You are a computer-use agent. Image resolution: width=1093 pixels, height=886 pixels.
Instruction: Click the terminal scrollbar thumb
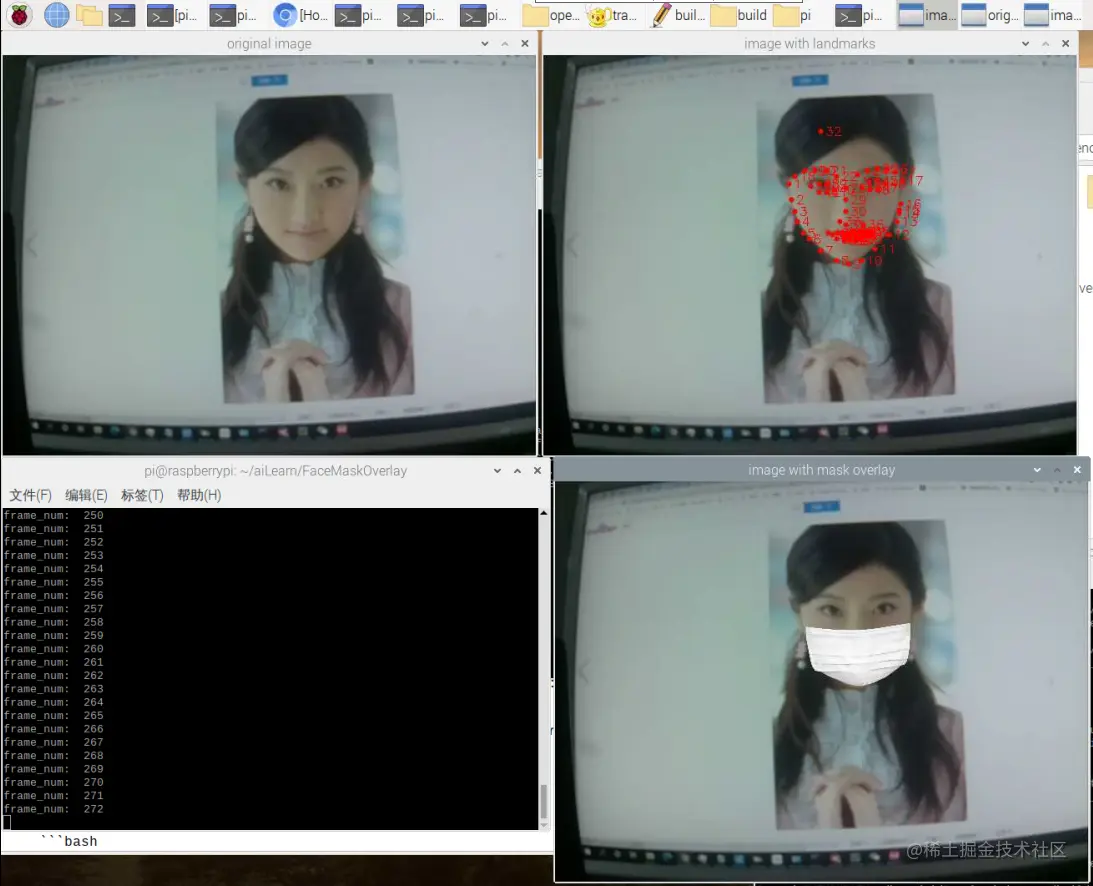coord(544,802)
